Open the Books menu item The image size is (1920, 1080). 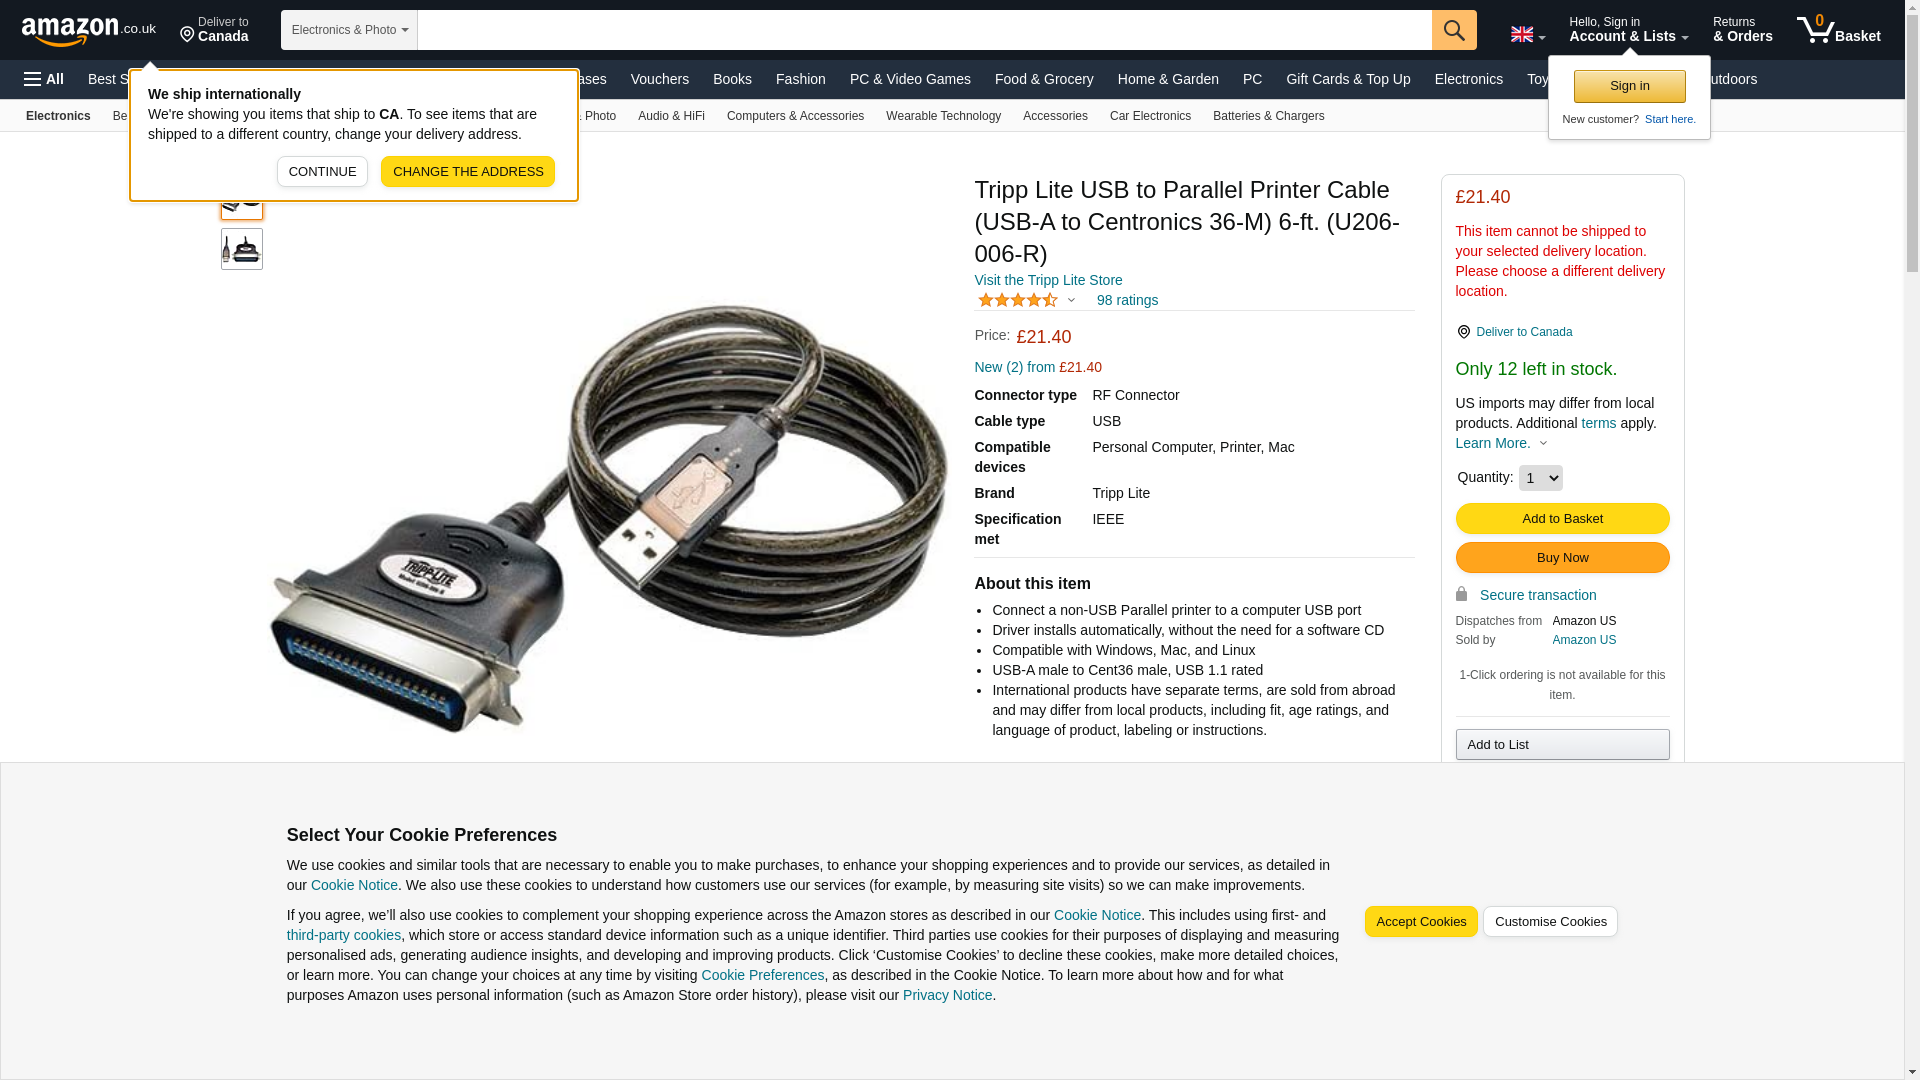click(732, 79)
